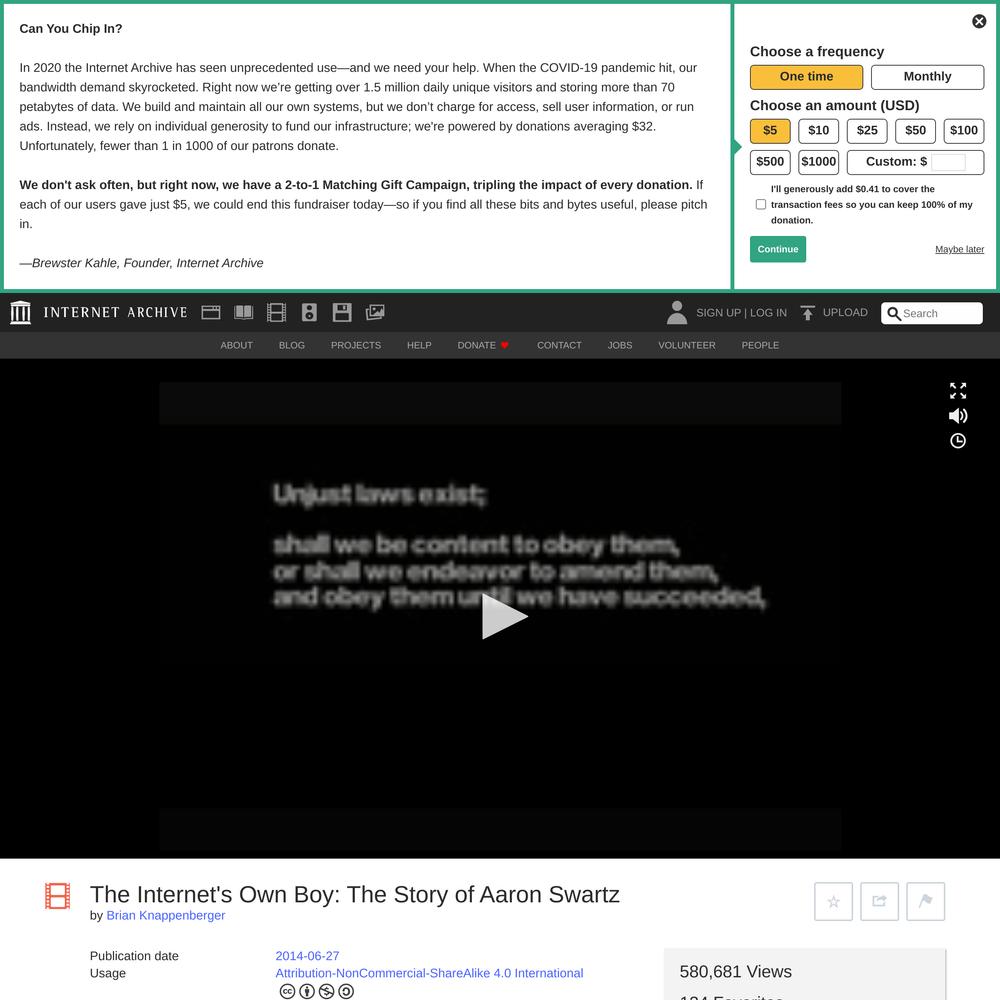1000x1000 pixels.
Task: Click the ShareAlike license icon
Action: 346,991
